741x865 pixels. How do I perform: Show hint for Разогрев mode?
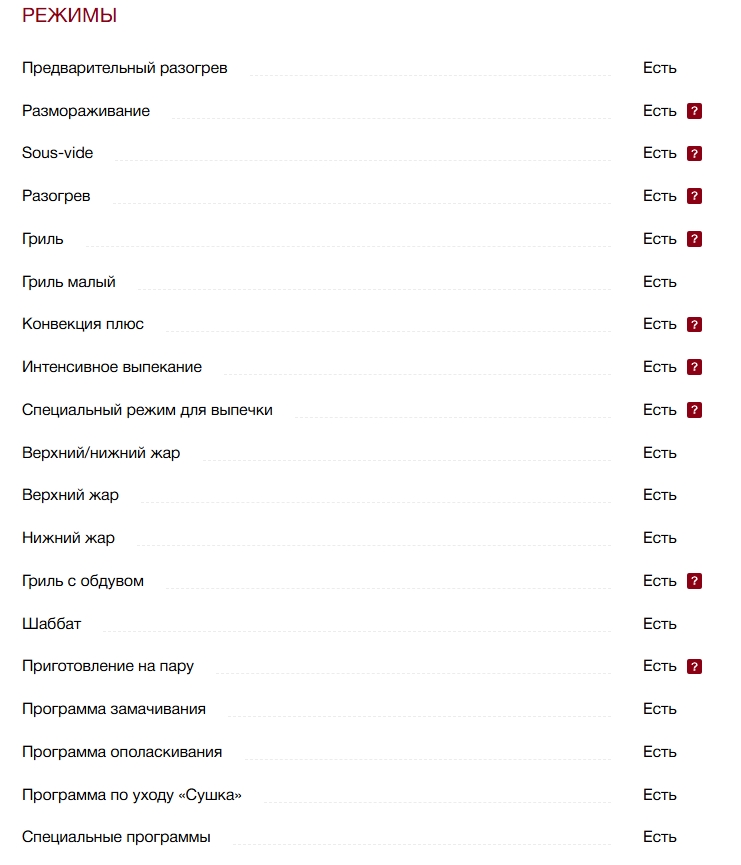coord(694,196)
